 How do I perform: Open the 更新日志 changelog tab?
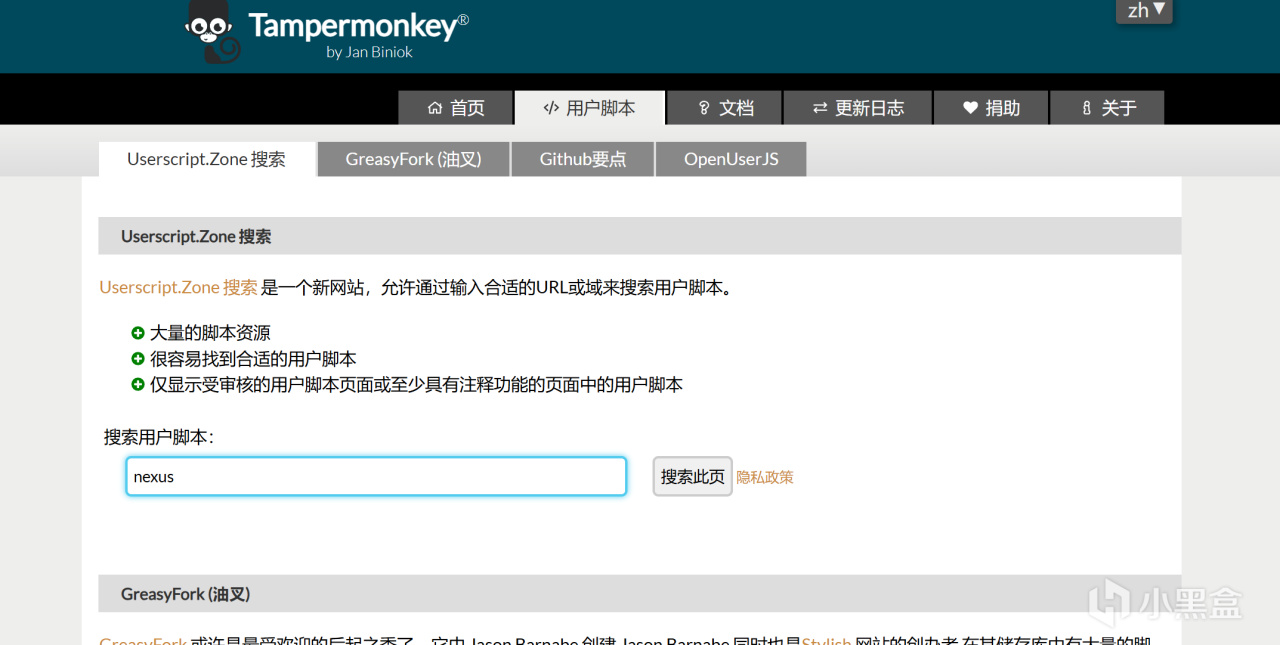(858, 108)
